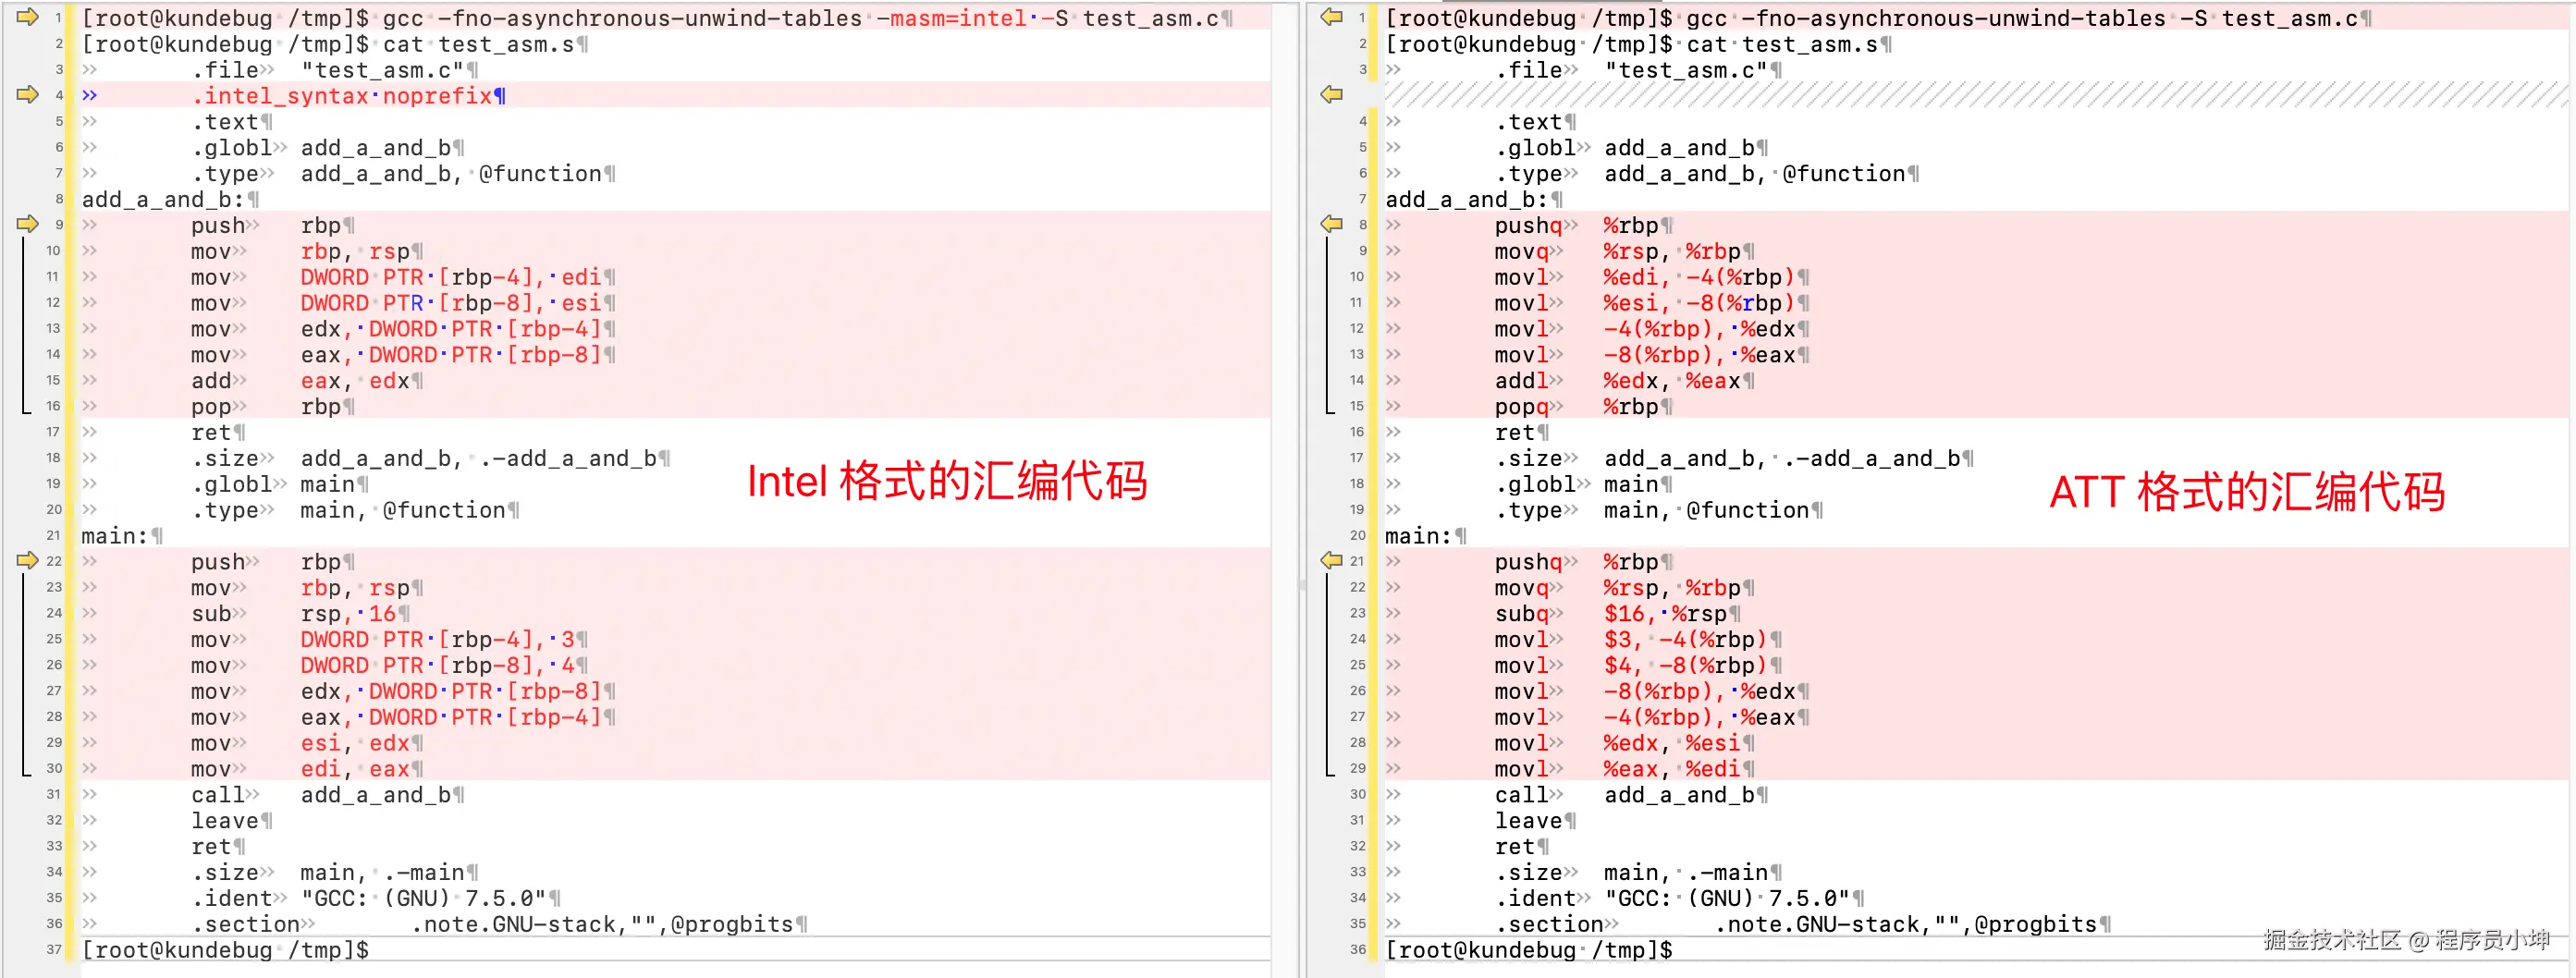Viewport: 2576px width, 978px height.
Task: Click line number 17 in the left pane
Action: pos(53,432)
